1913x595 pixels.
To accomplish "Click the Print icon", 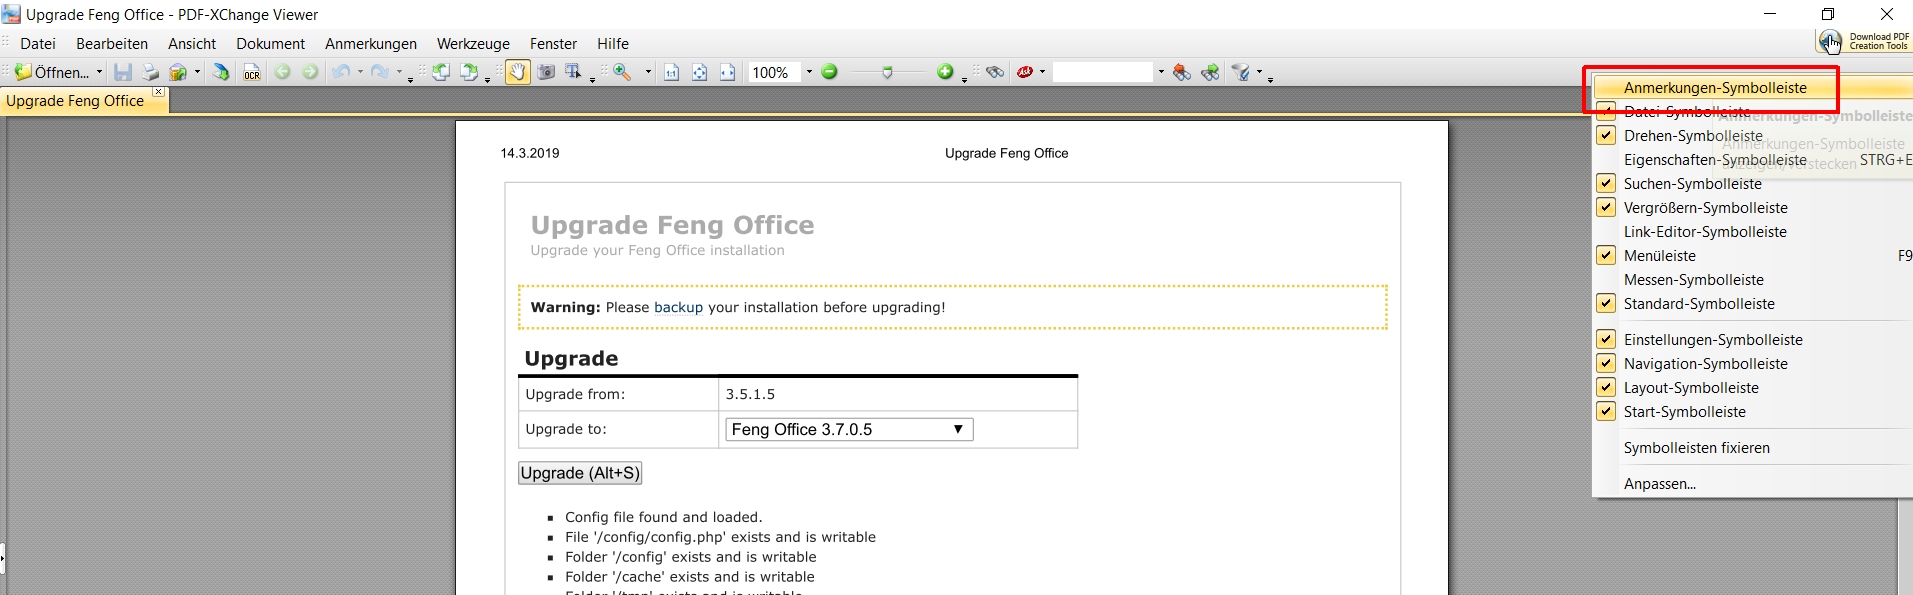I will pyautogui.click(x=150, y=72).
